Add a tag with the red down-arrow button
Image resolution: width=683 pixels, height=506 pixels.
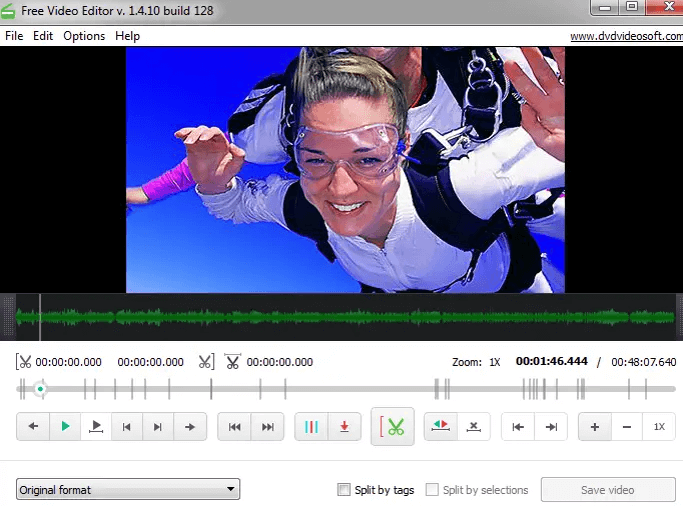coord(345,426)
